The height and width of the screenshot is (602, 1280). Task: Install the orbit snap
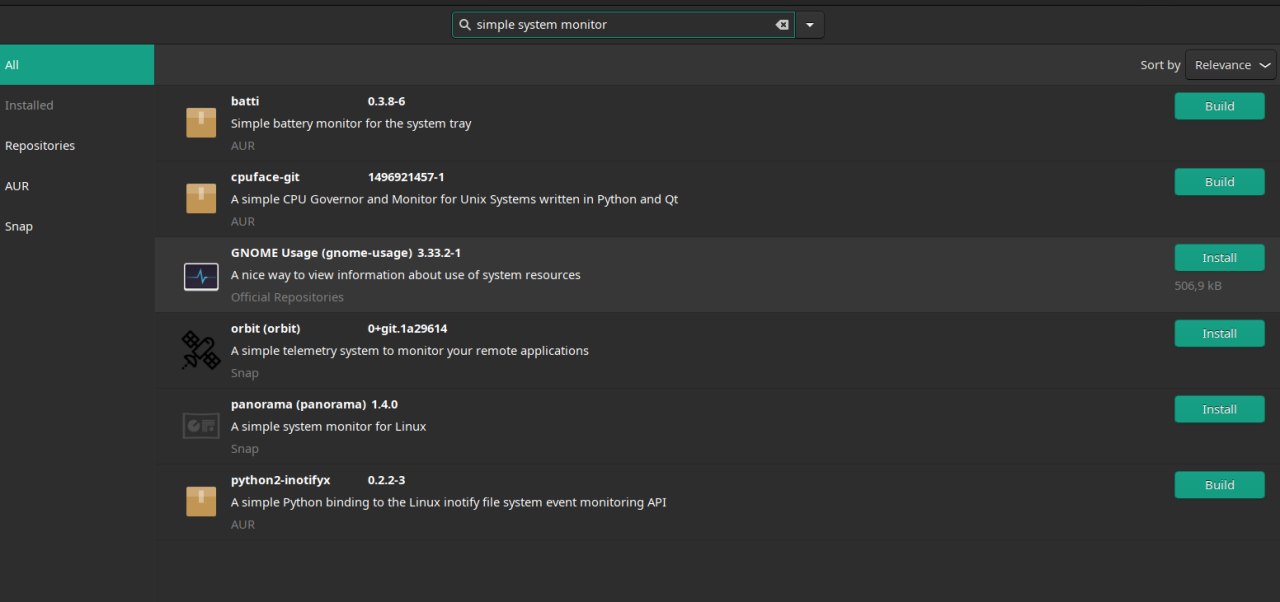coord(1219,334)
